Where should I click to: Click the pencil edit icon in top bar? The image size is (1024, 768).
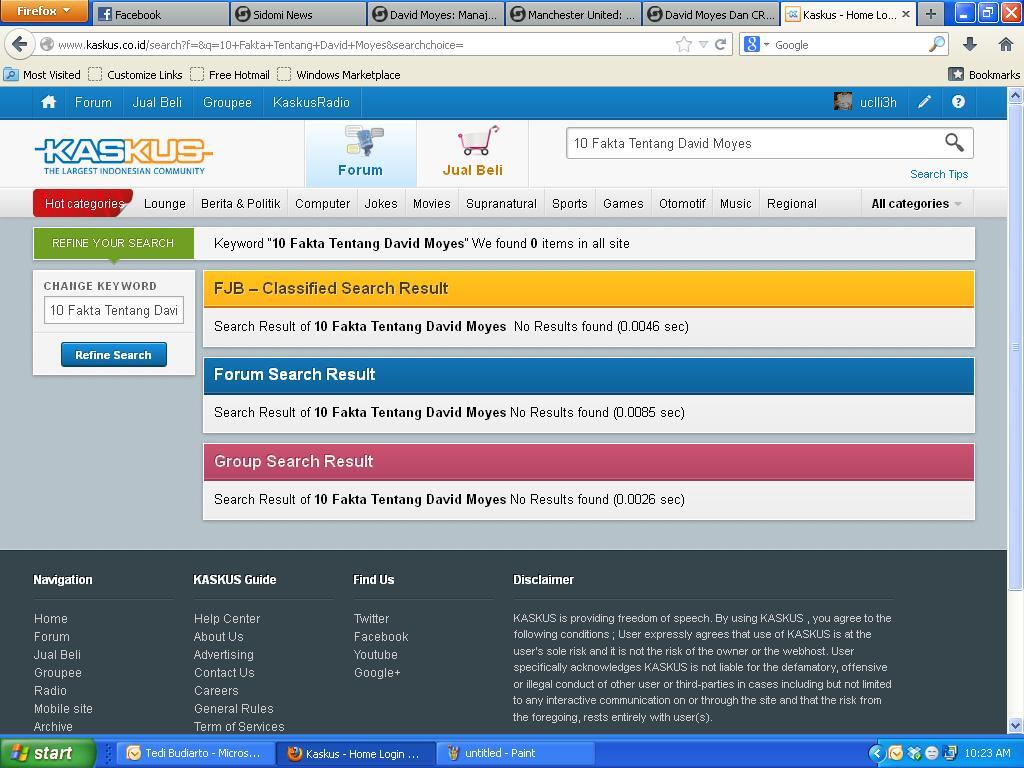pyautogui.click(x=924, y=102)
